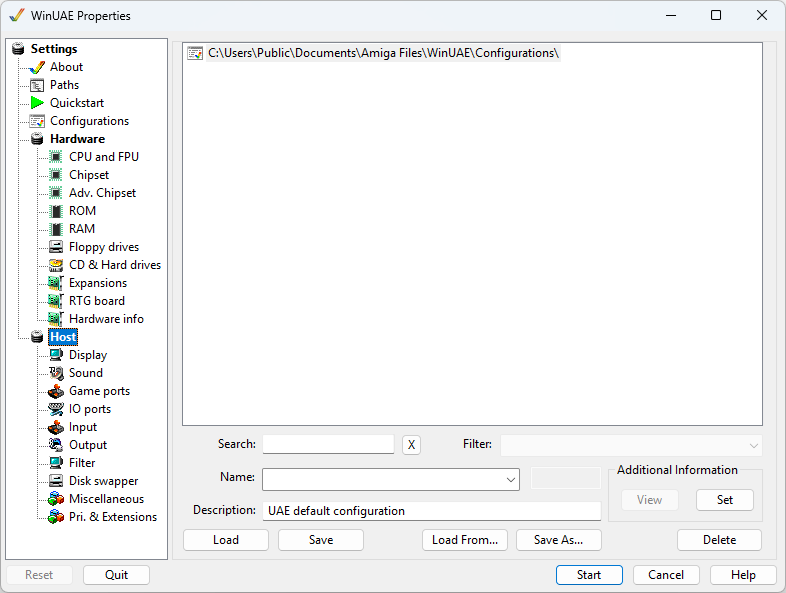Viewport: 786px width, 593px height.
Task: Click the RAM chip icon
Action: tap(56, 229)
